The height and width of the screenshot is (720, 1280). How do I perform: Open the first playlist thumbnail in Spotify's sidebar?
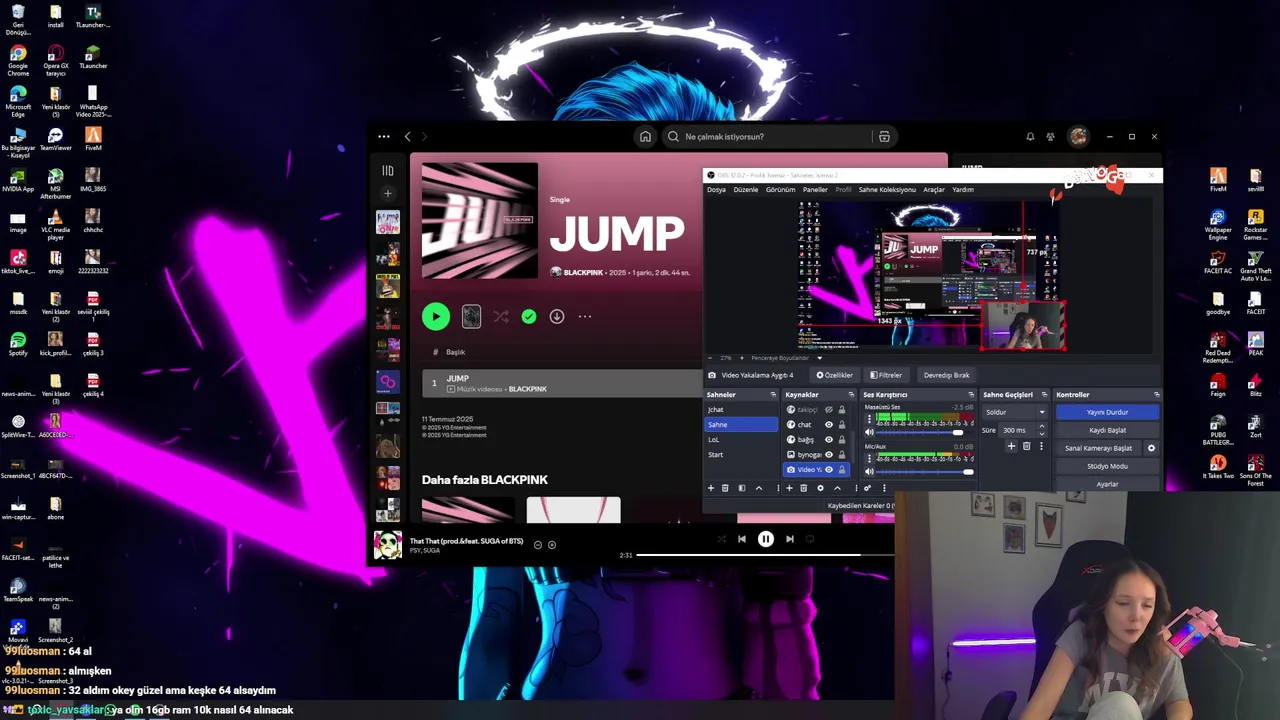388,222
